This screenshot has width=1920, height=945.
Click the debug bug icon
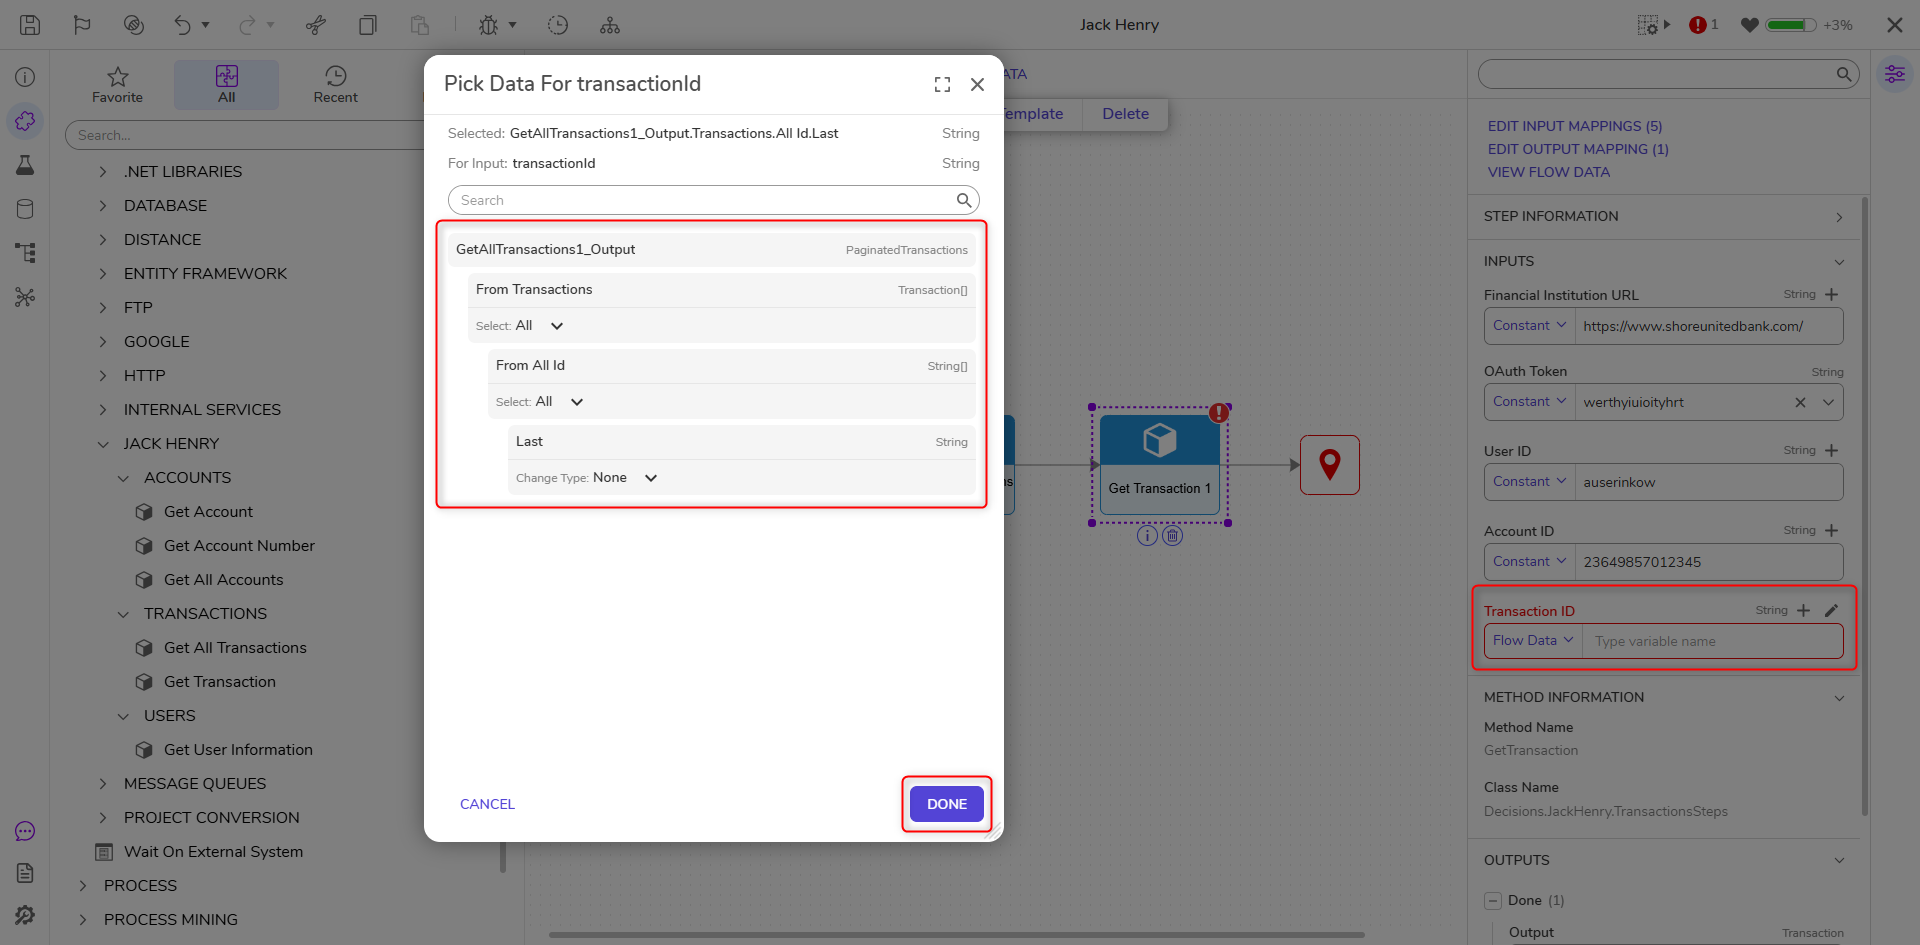point(488,25)
